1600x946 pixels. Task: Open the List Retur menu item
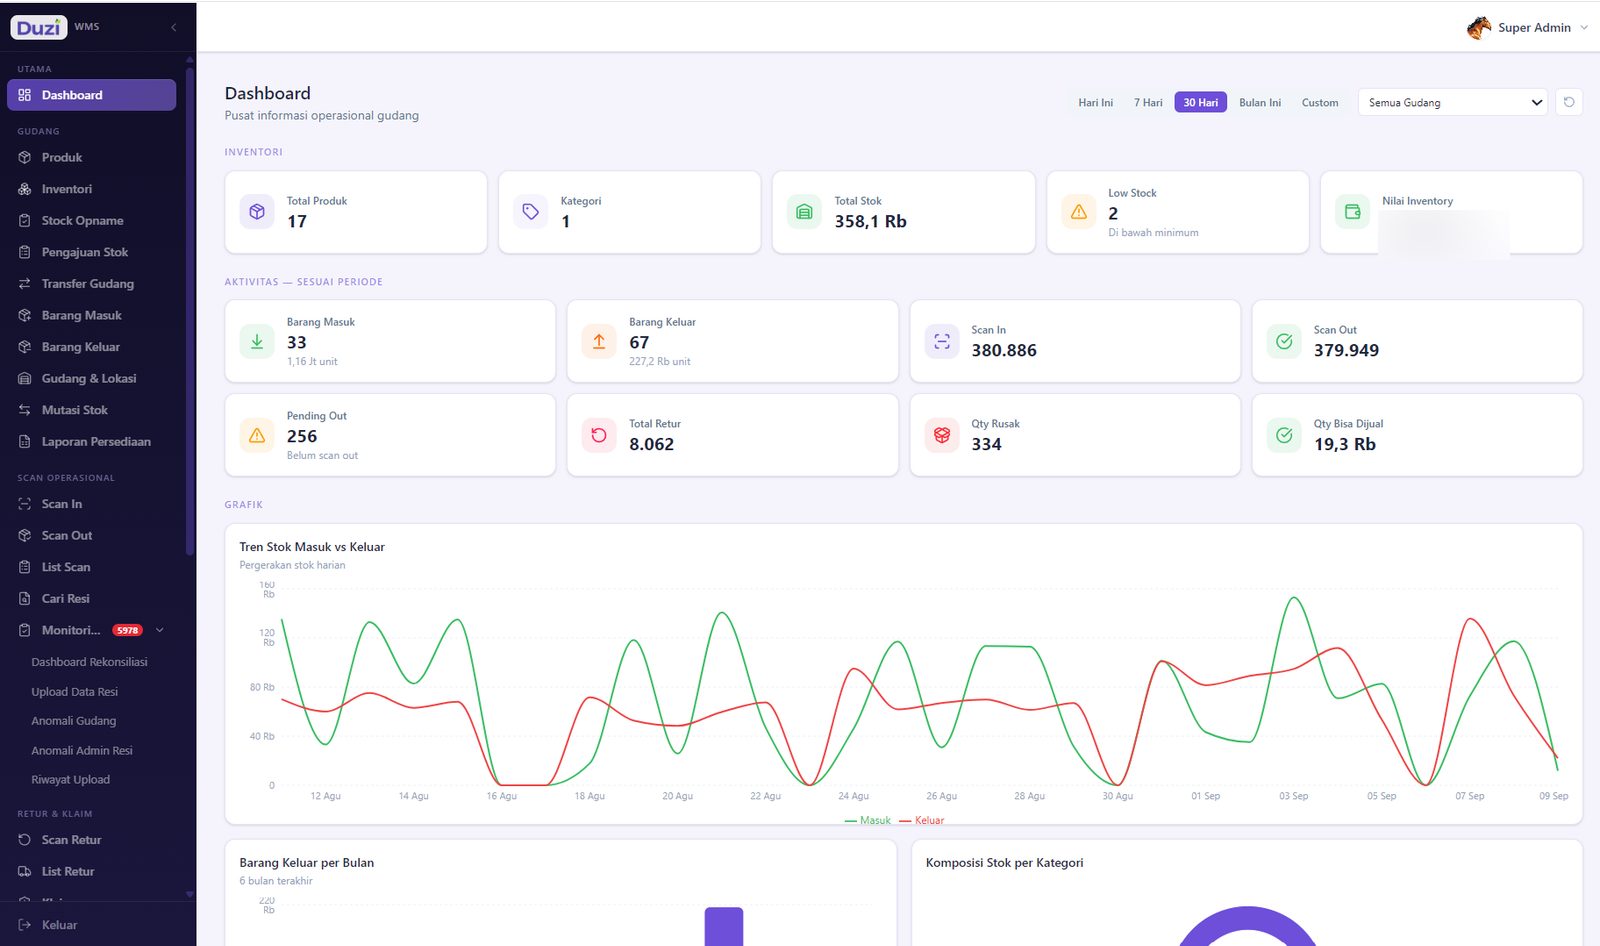click(91, 872)
